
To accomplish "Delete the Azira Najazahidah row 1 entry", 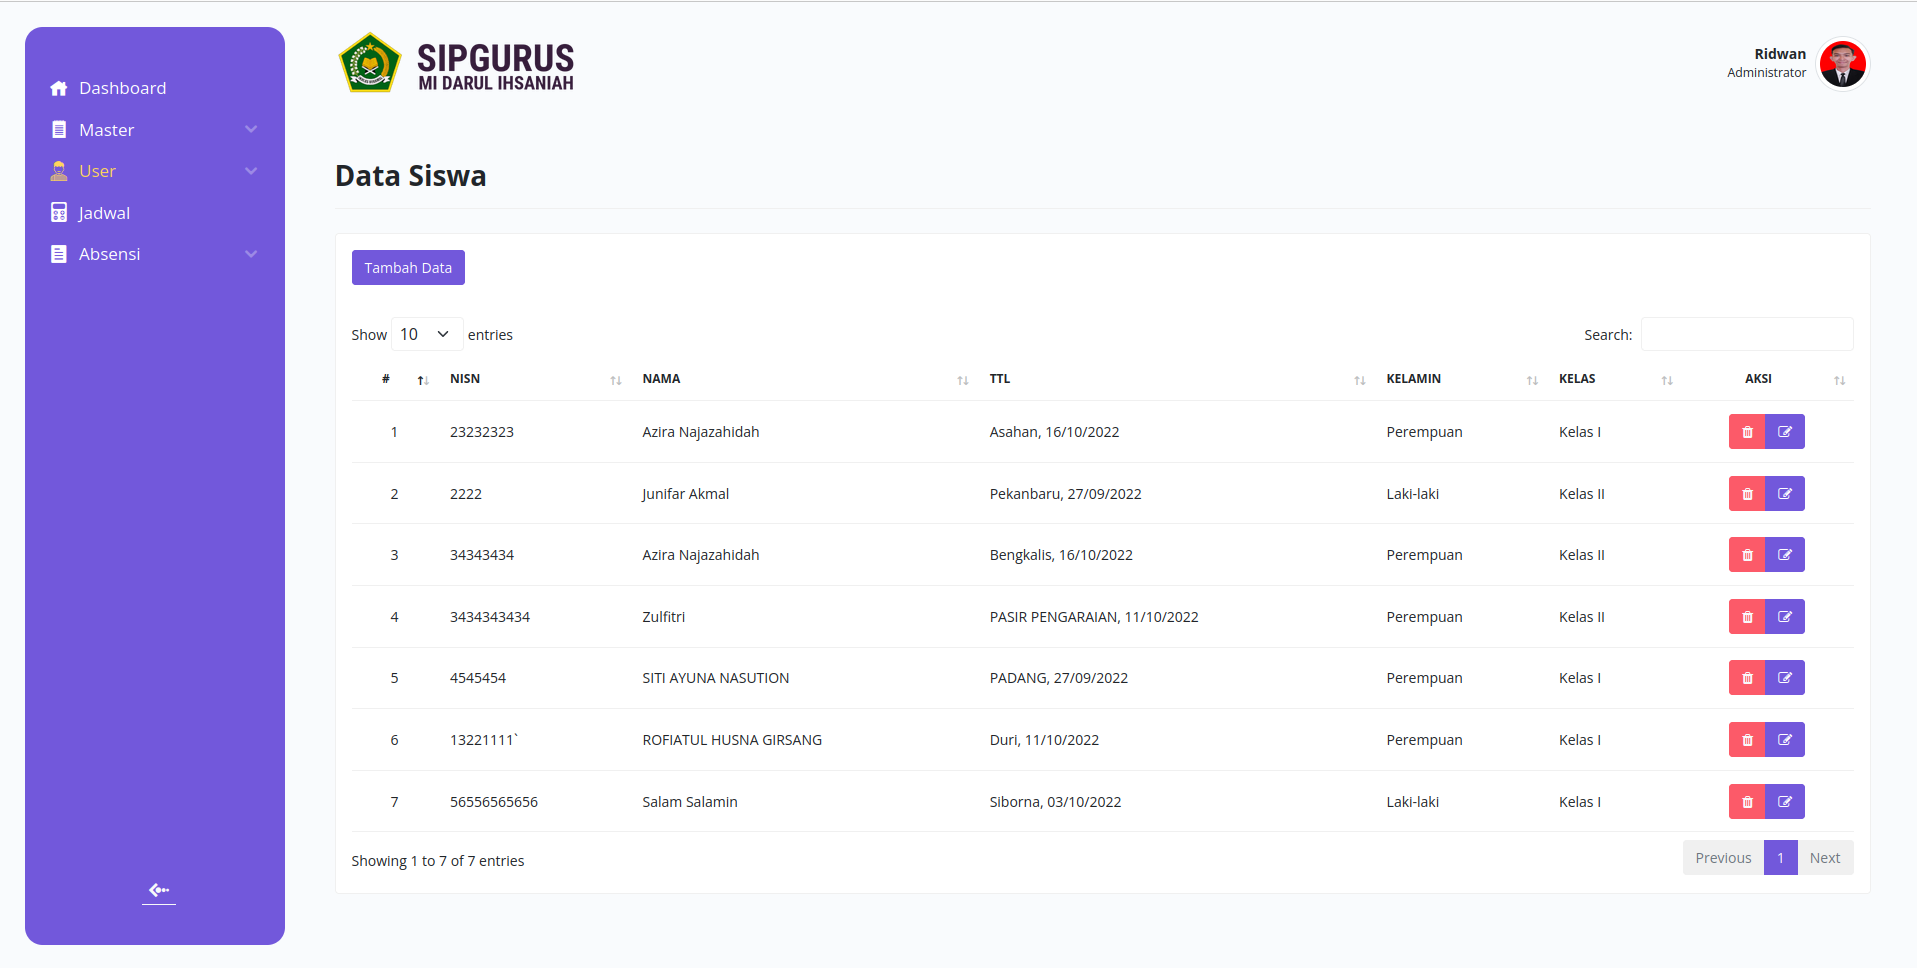I will (1747, 432).
